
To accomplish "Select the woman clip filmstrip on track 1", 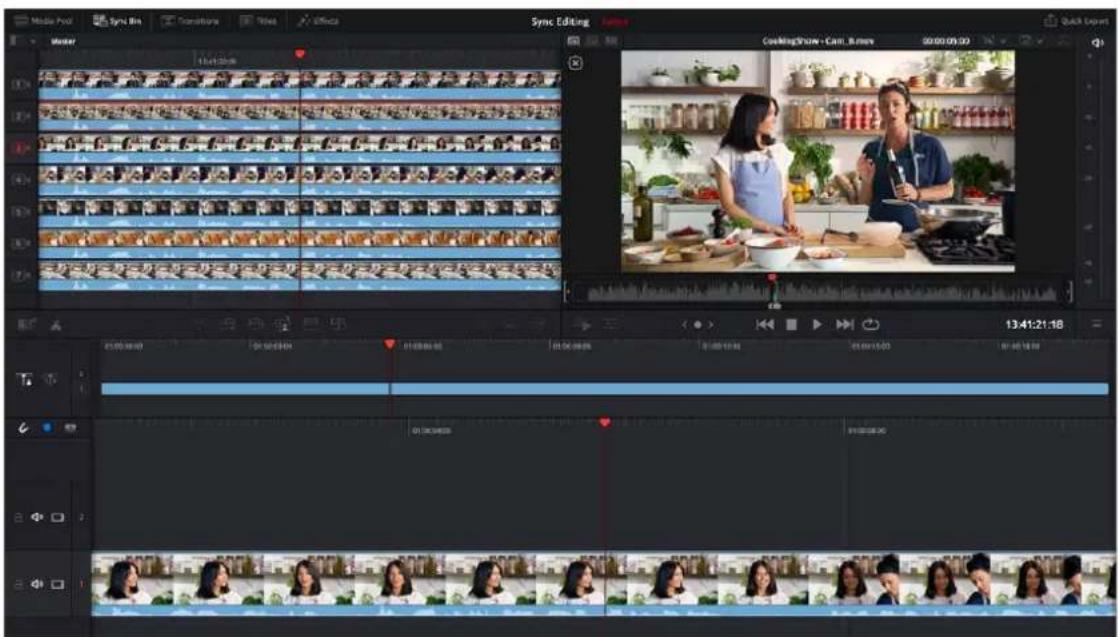I will tap(603, 579).
